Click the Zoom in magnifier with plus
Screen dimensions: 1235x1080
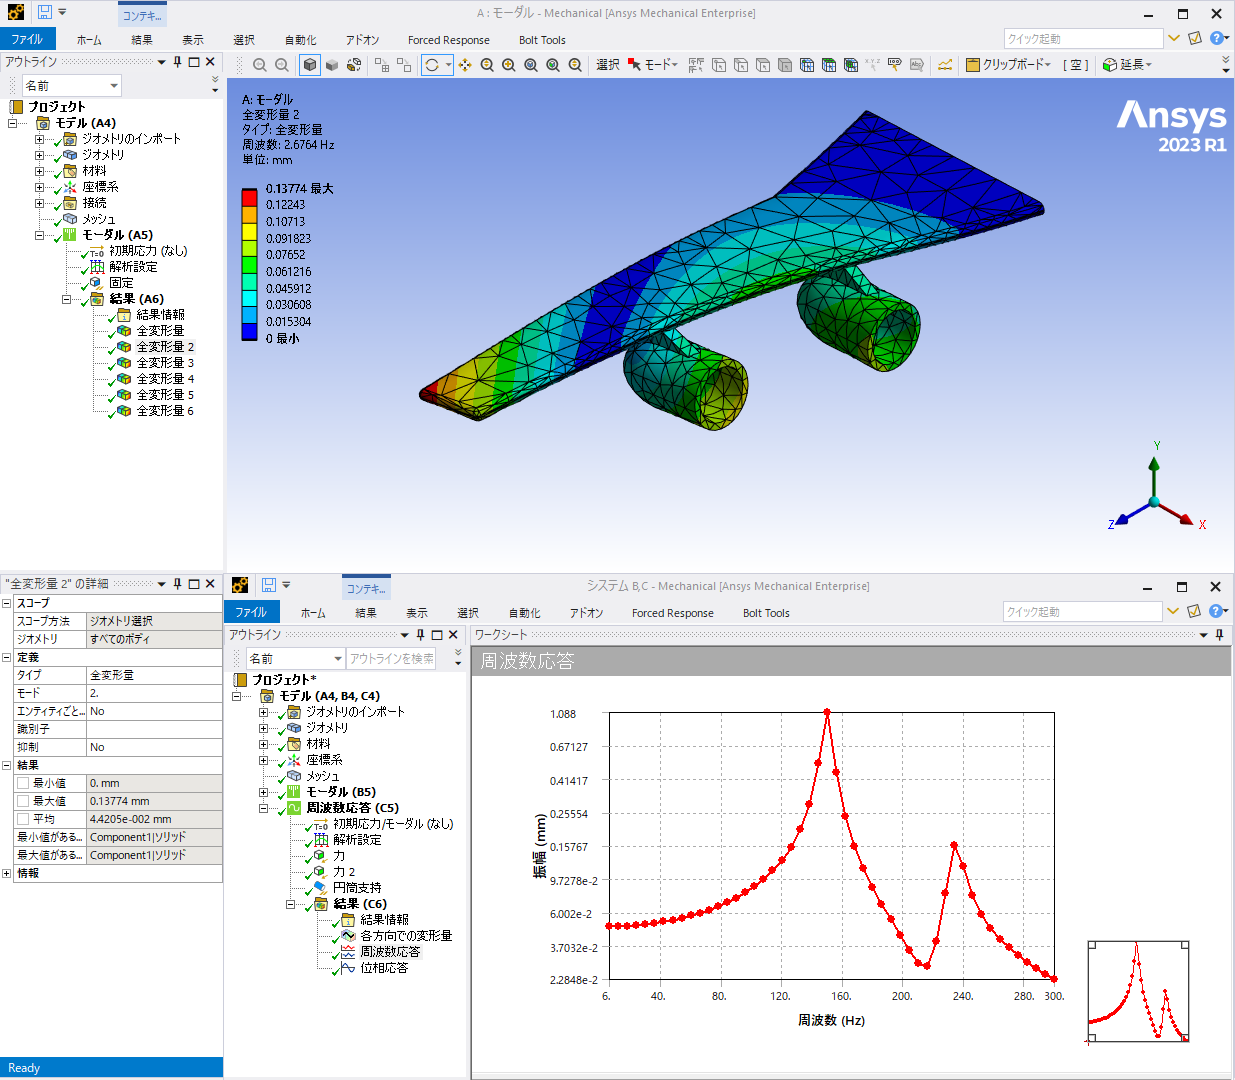509,65
